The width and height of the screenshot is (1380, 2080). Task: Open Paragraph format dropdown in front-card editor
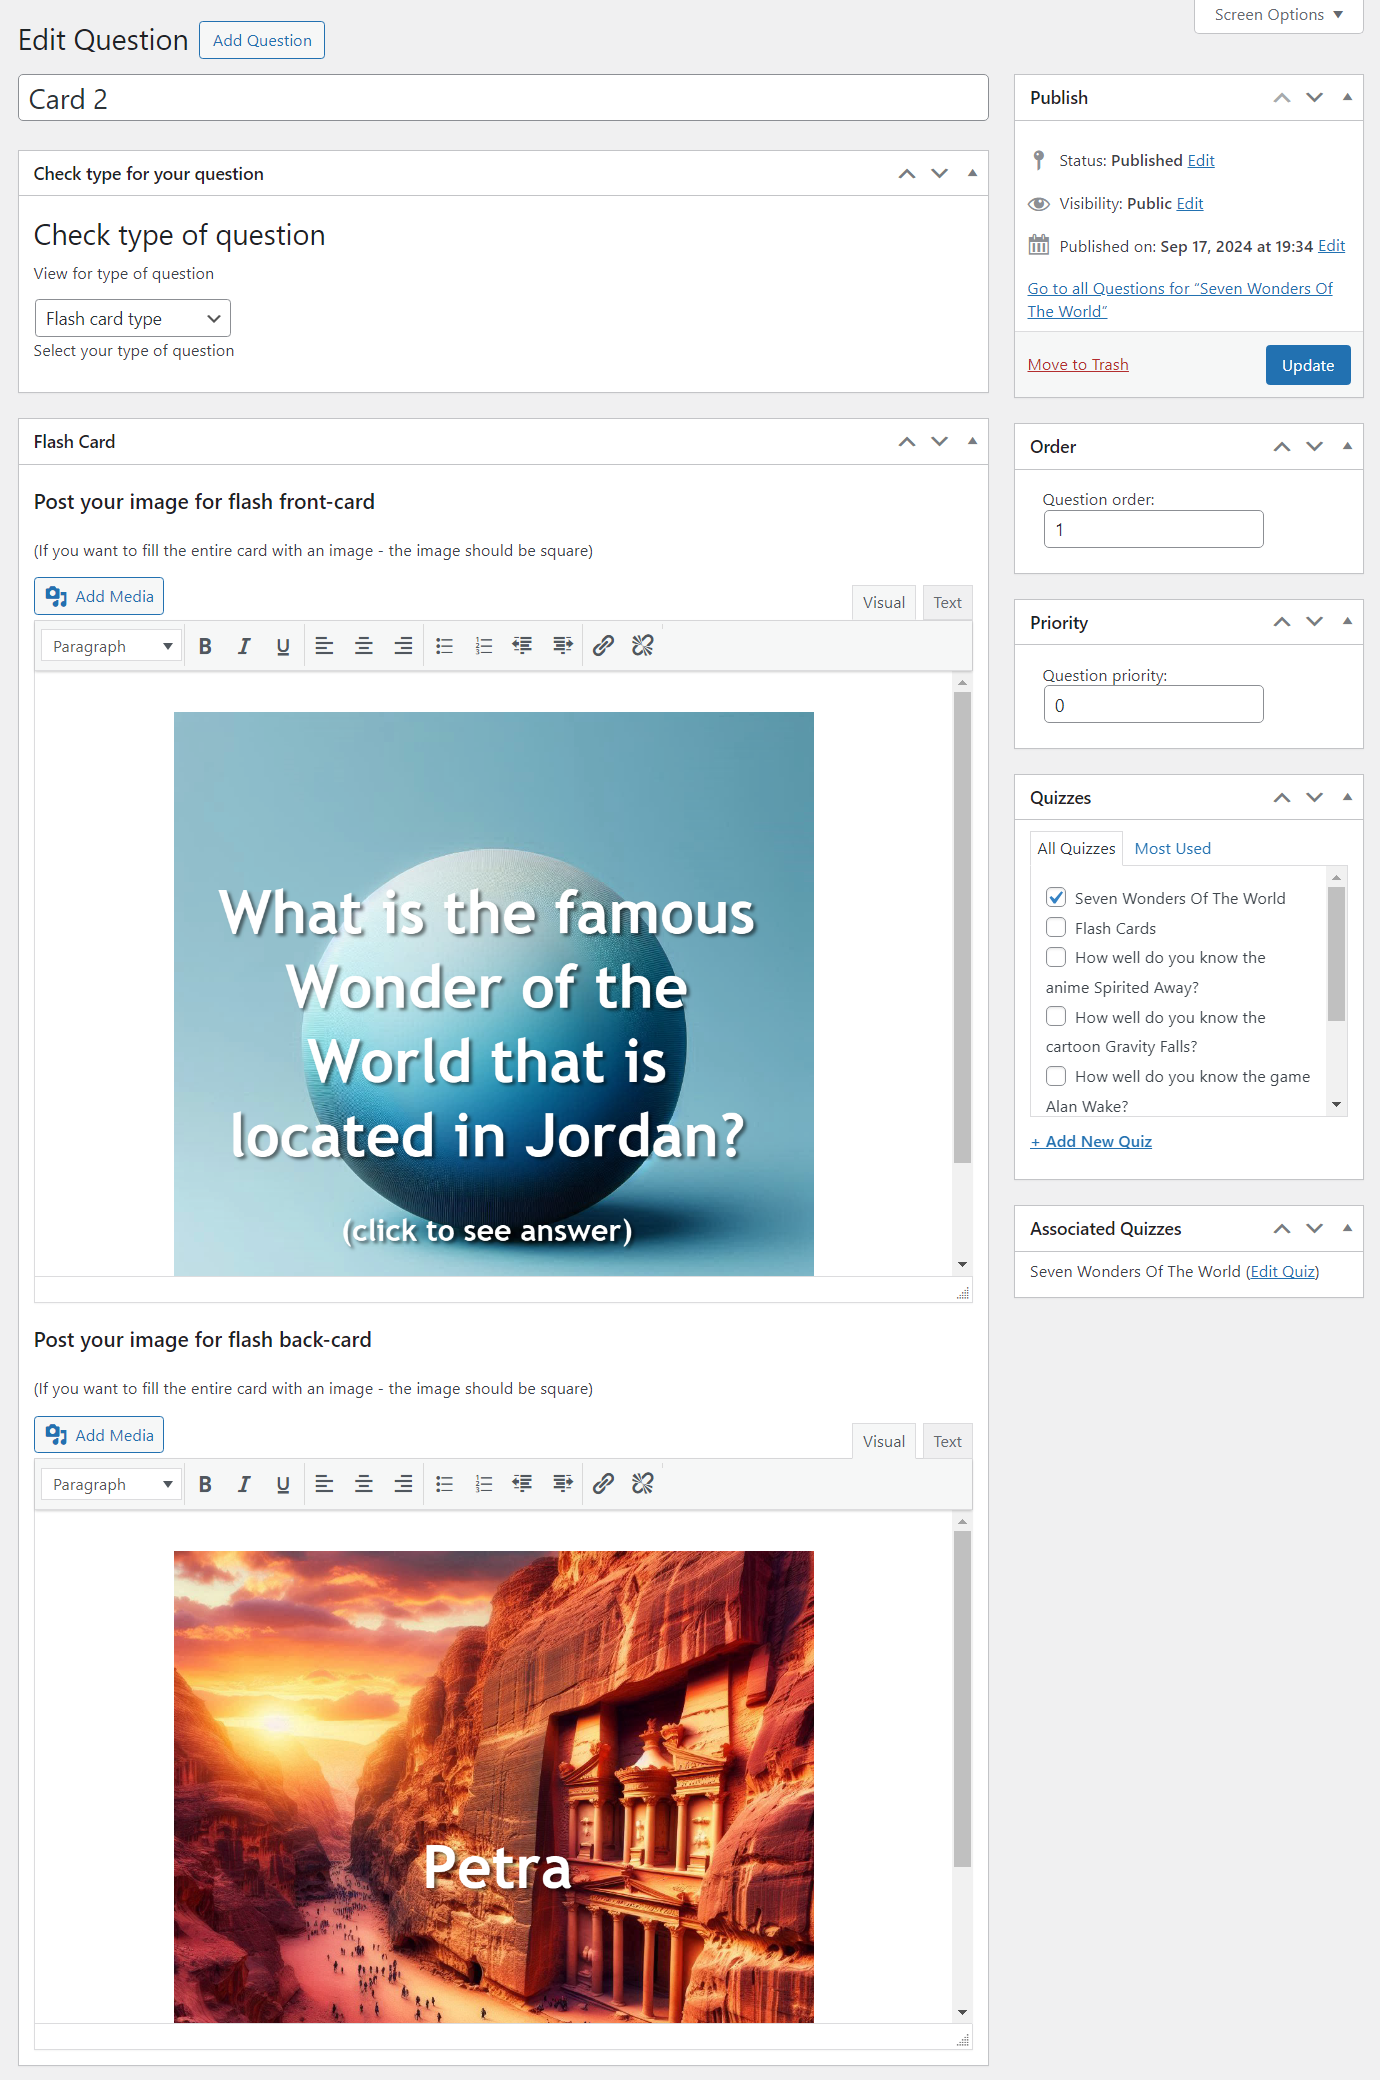[x=112, y=646]
